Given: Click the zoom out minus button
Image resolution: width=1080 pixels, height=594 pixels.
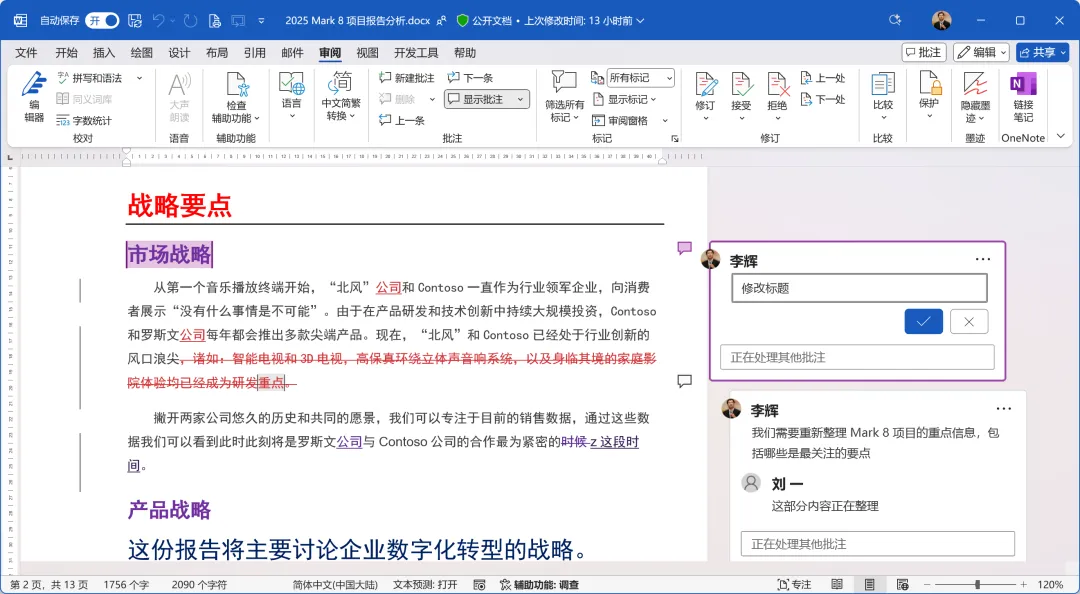Looking at the screenshot, I should pos(926,584).
